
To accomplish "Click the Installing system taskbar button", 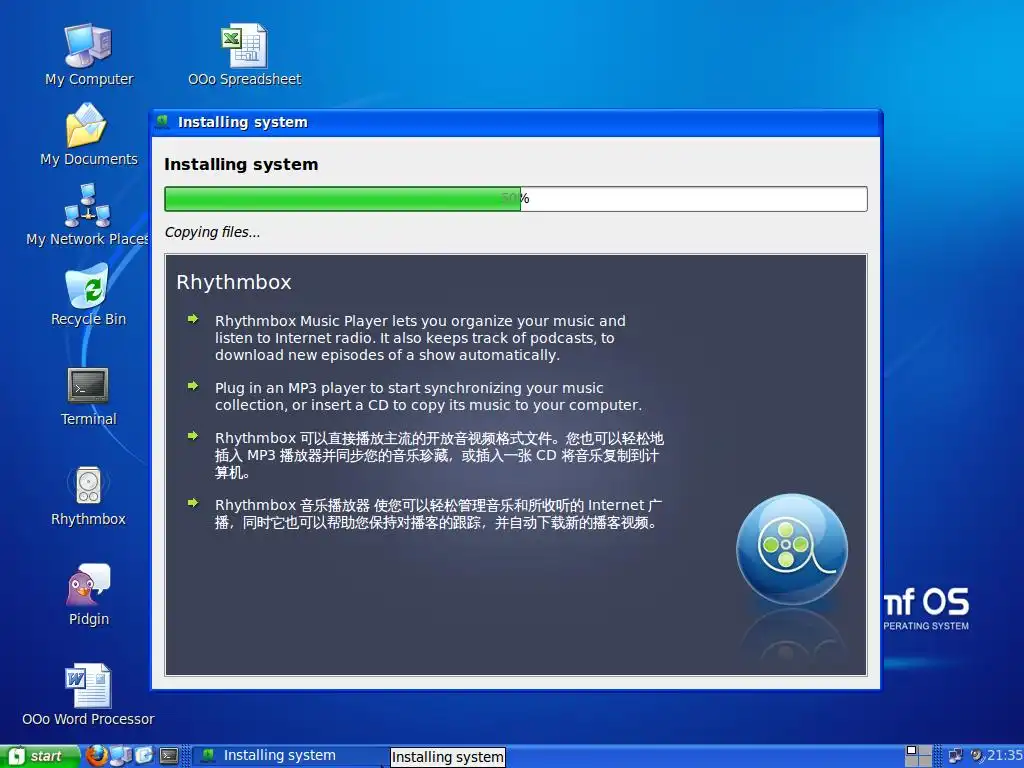I will [291, 756].
